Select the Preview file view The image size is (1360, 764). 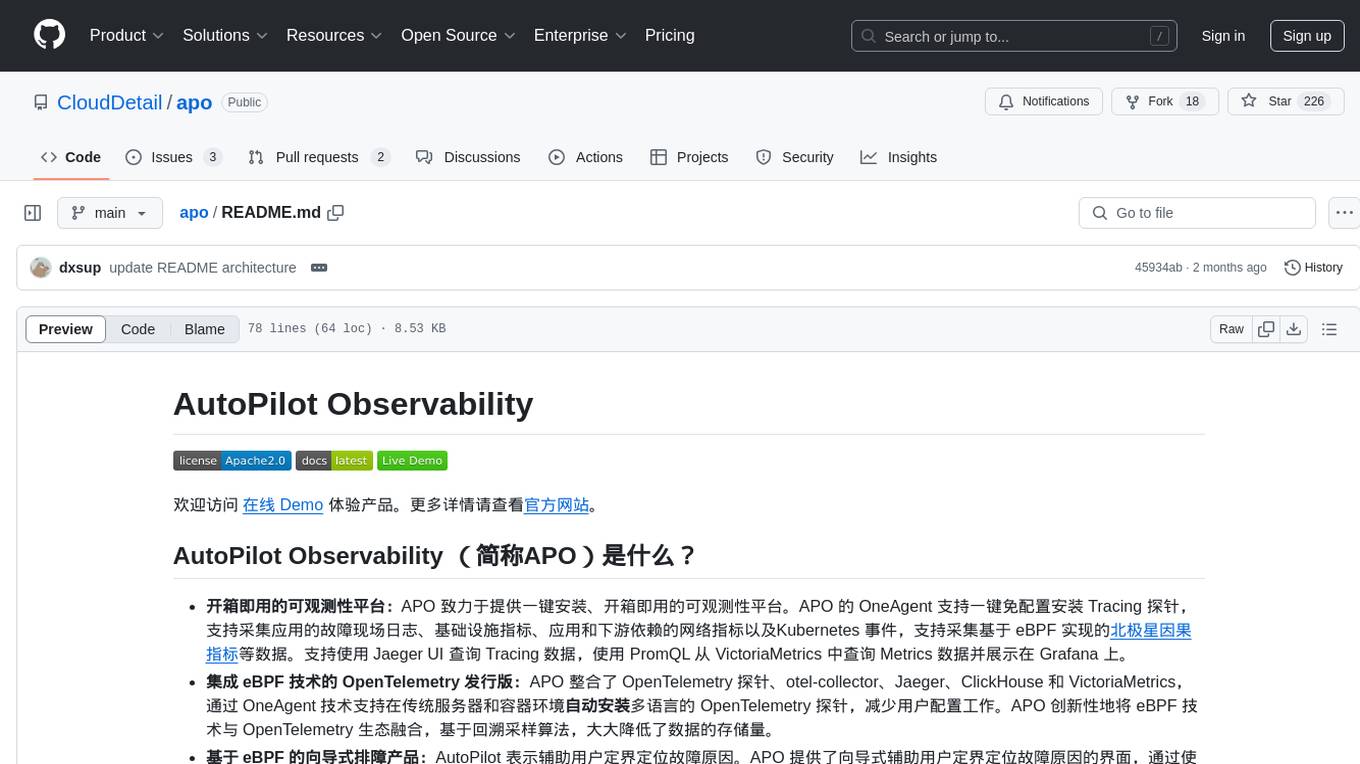tap(66, 329)
